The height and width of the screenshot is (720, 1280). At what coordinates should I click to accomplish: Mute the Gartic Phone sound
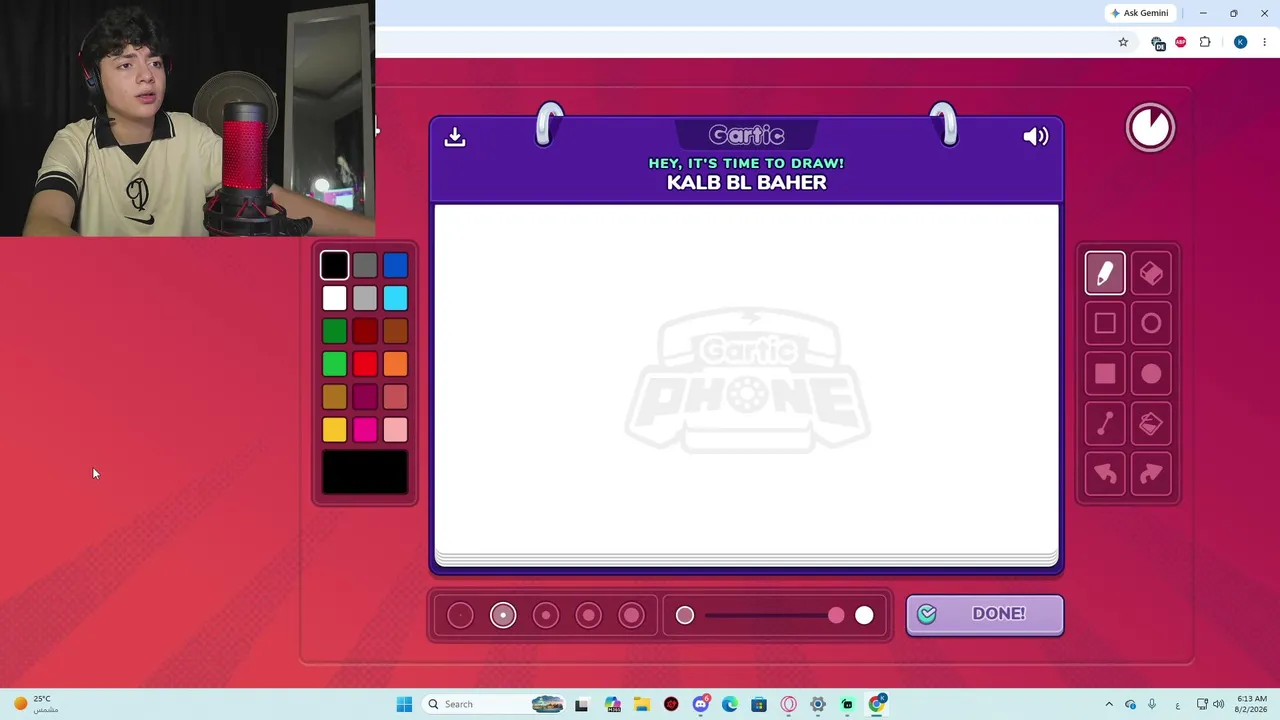point(1036,136)
